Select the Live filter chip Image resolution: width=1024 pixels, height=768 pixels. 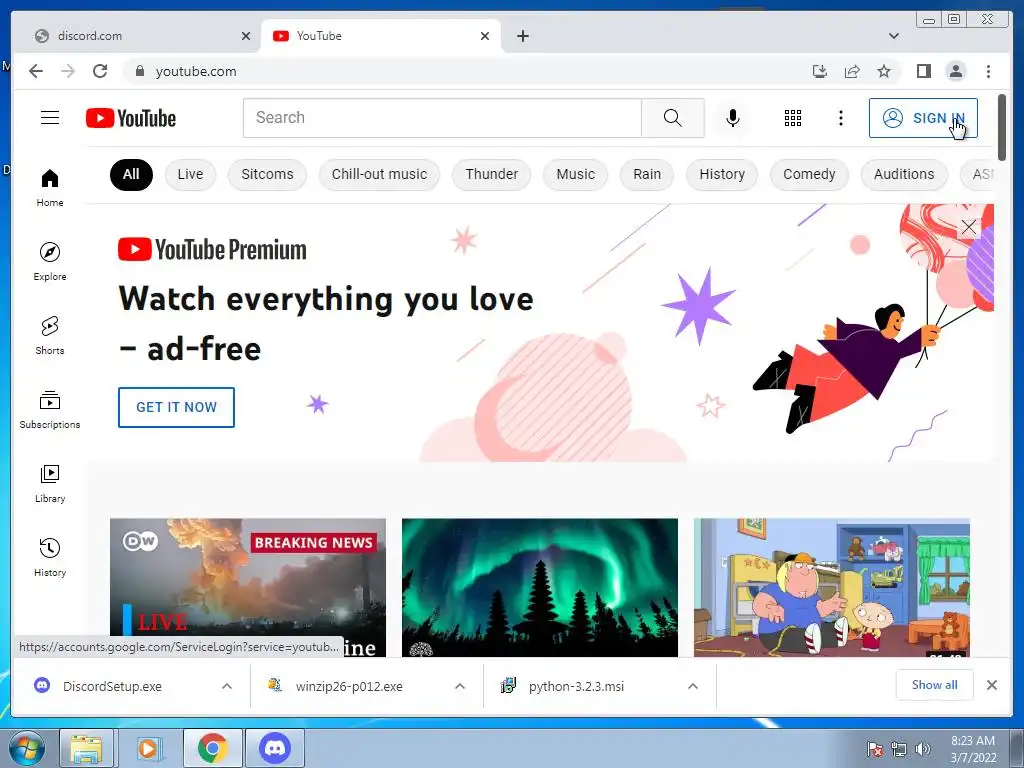click(190, 174)
